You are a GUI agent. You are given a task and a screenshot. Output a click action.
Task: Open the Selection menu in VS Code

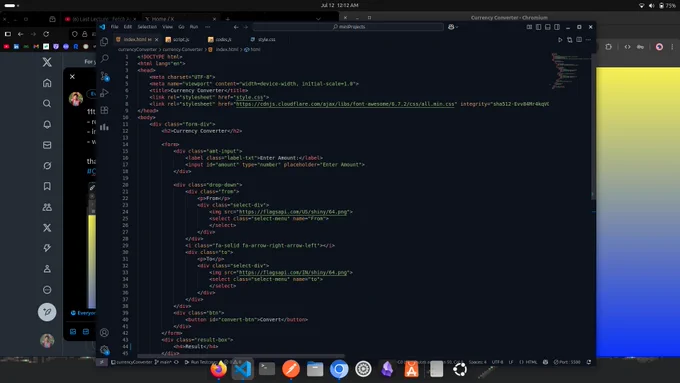pos(147,27)
